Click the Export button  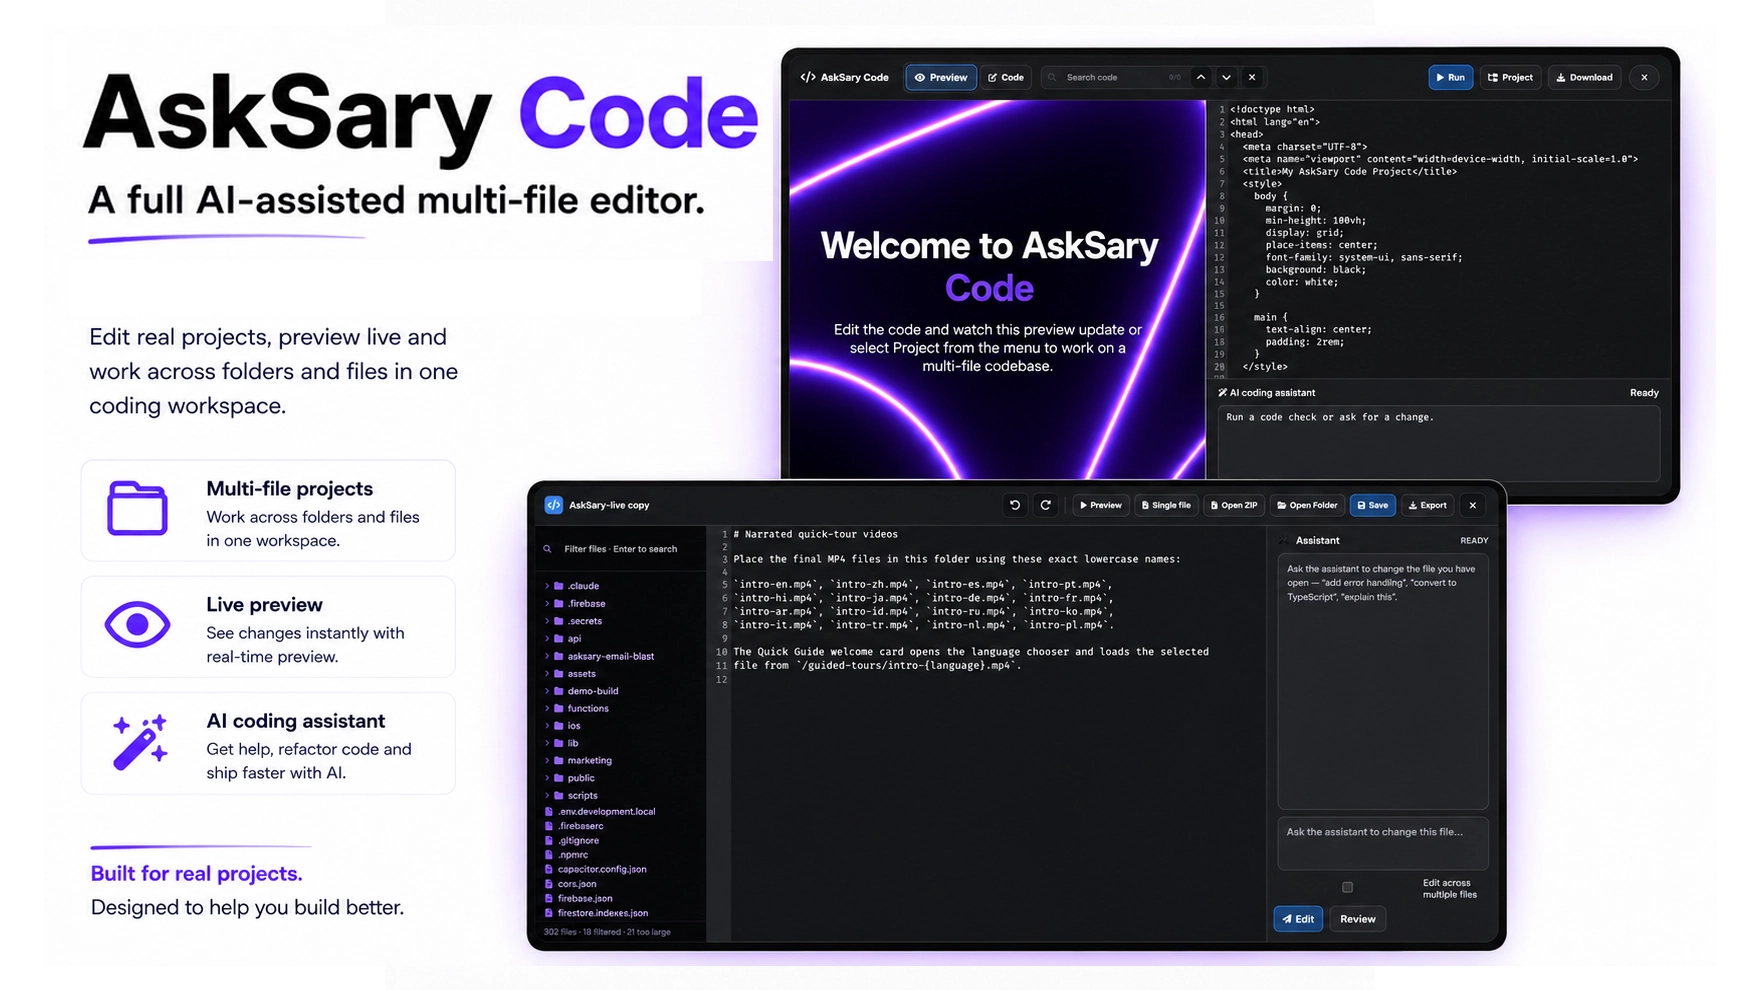[1428, 505]
